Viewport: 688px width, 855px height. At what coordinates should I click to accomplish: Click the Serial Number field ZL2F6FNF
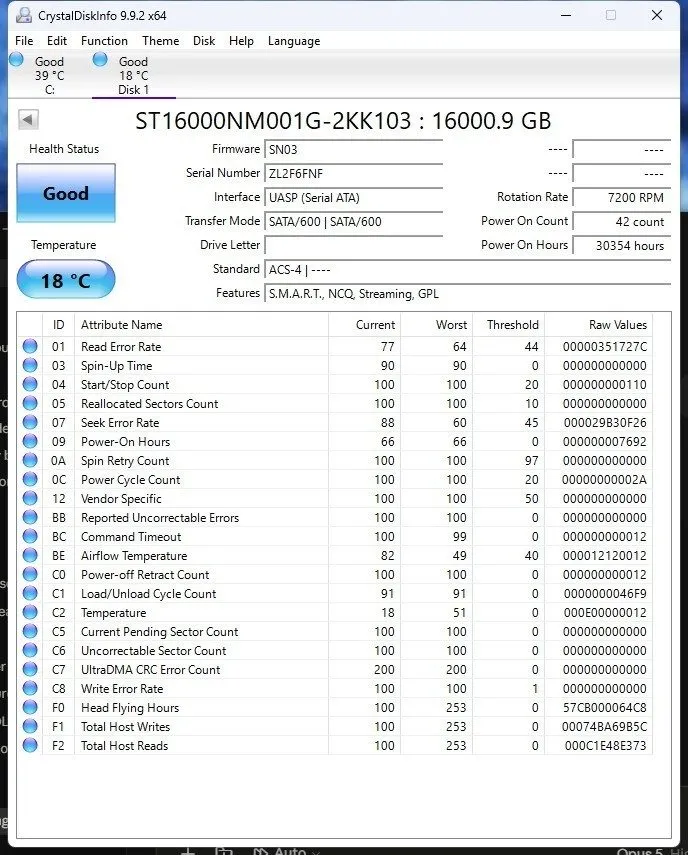click(353, 173)
